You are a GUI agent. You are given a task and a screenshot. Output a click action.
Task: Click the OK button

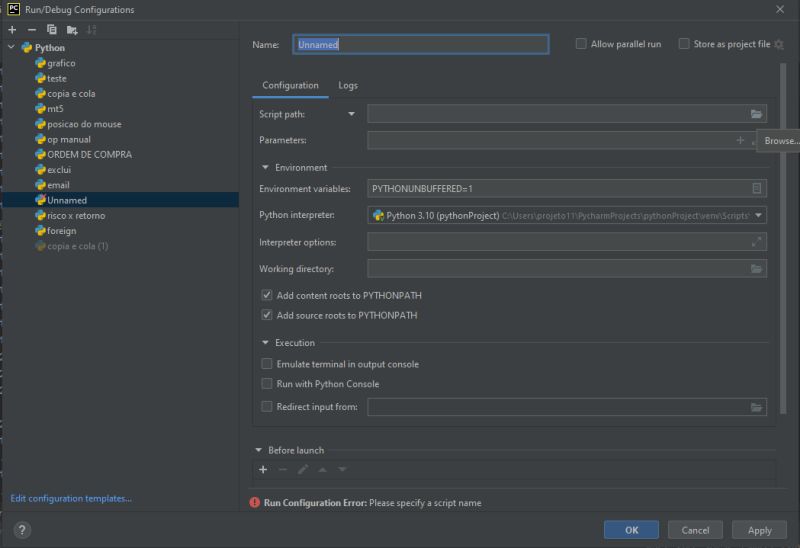[x=631, y=530]
